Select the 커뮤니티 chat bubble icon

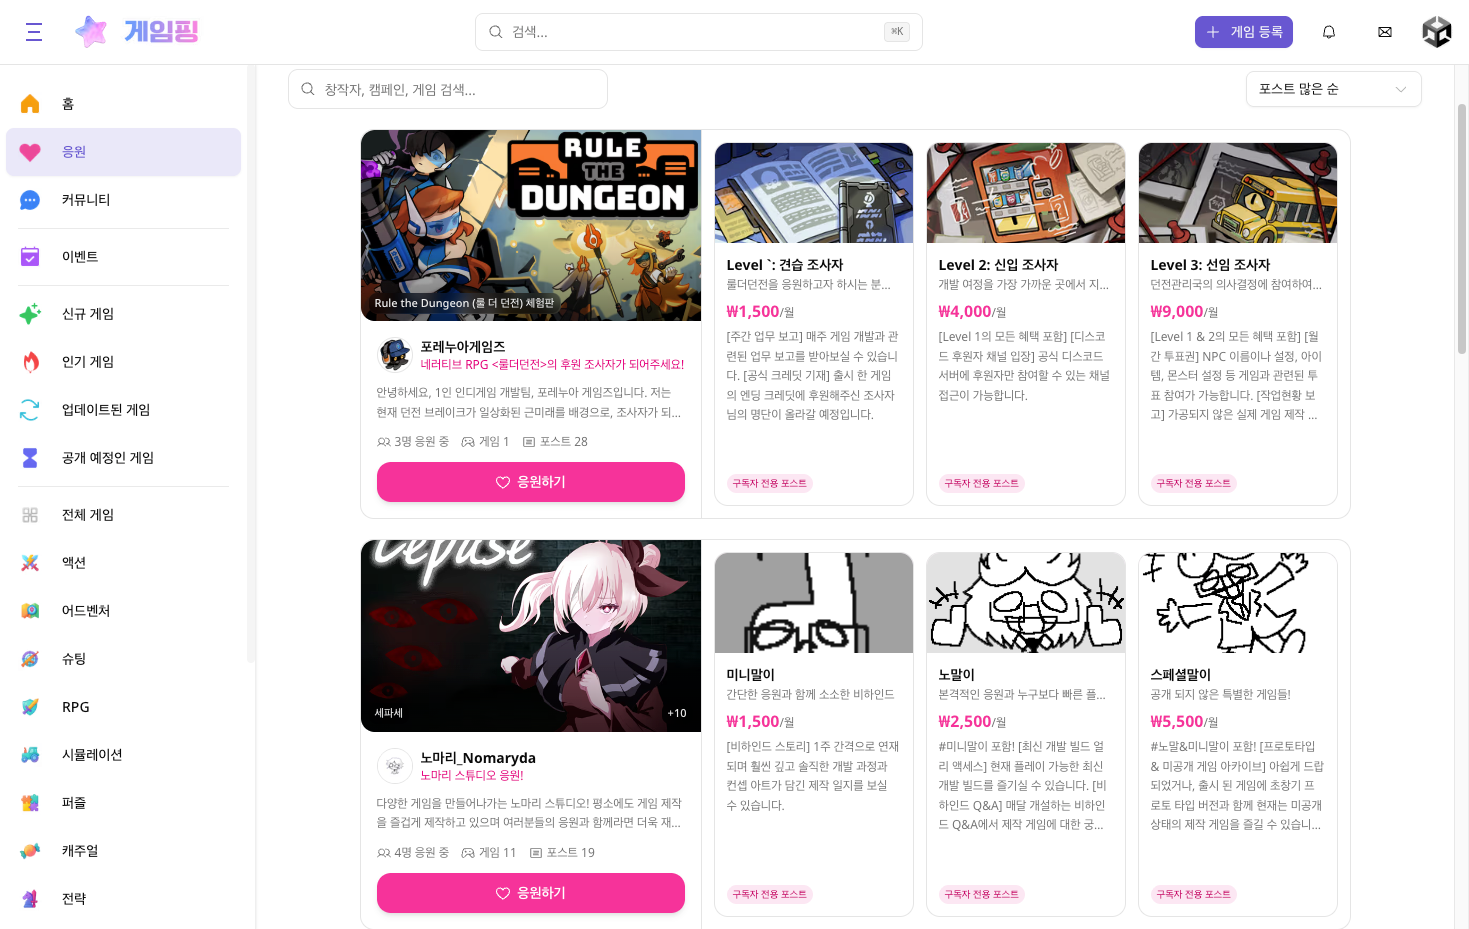click(x=30, y=199)
